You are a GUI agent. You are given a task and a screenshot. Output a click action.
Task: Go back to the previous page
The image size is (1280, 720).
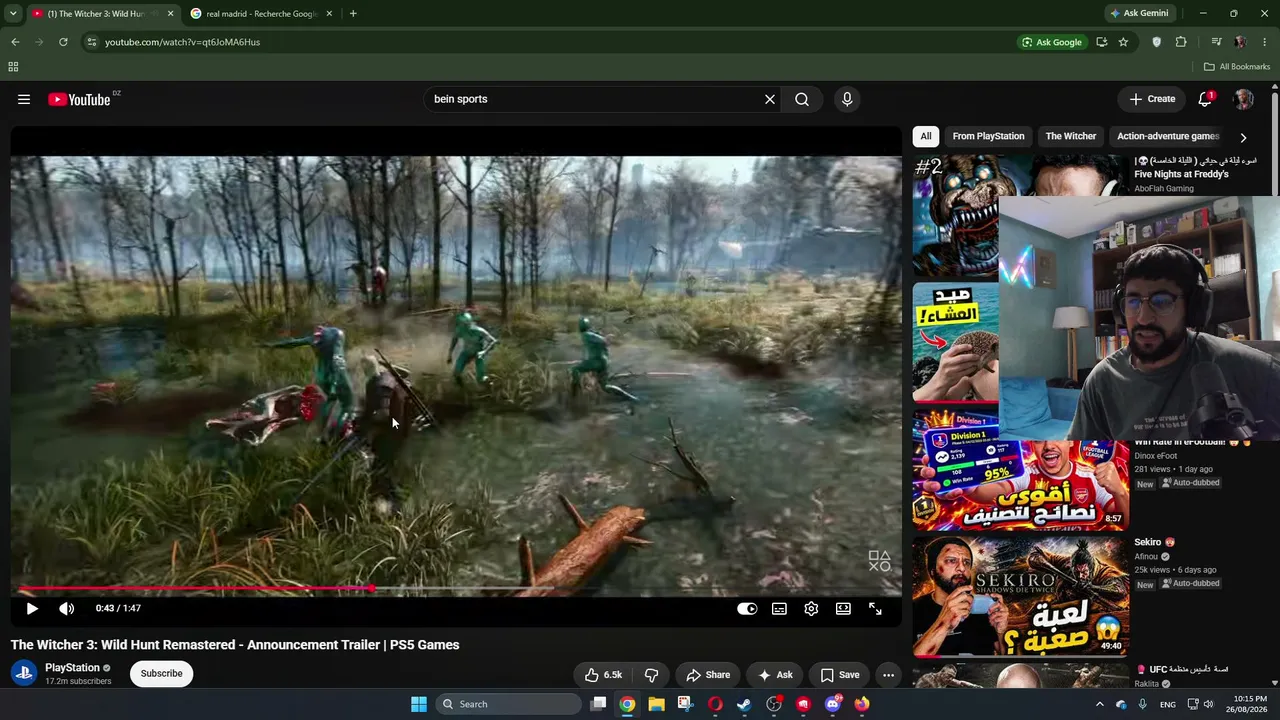coord(15,42)
